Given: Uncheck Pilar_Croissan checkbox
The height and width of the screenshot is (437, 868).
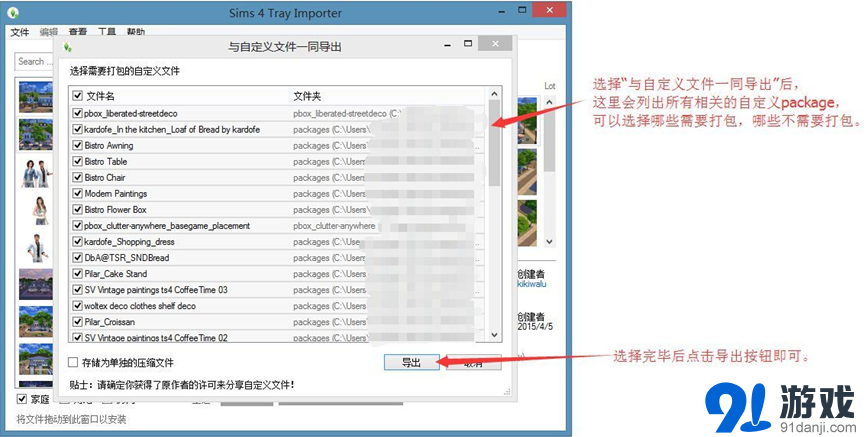Looking at the screenshot, I should pyautogui.click(x=78, y=322).
